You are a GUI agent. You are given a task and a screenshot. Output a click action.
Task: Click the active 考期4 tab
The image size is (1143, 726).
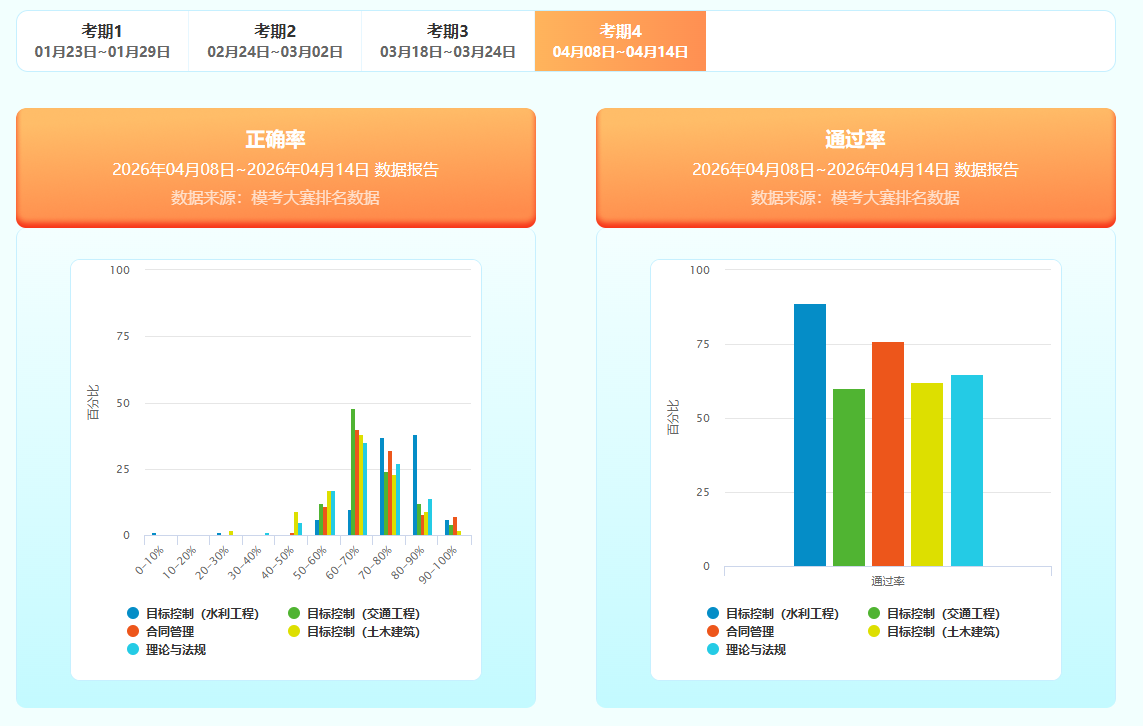pos(620,41)
